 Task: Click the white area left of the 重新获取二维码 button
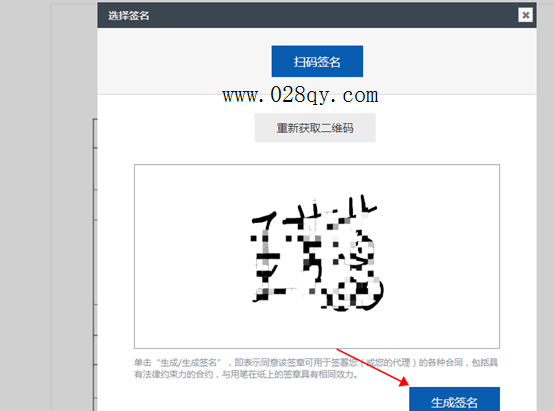pos(177,128)
